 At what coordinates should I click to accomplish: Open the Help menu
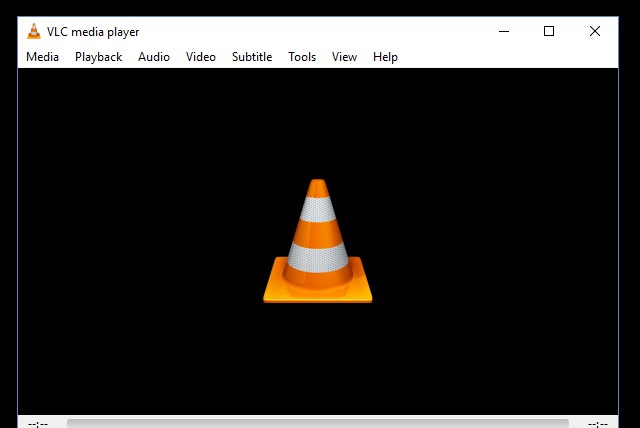tap(385, 57)
